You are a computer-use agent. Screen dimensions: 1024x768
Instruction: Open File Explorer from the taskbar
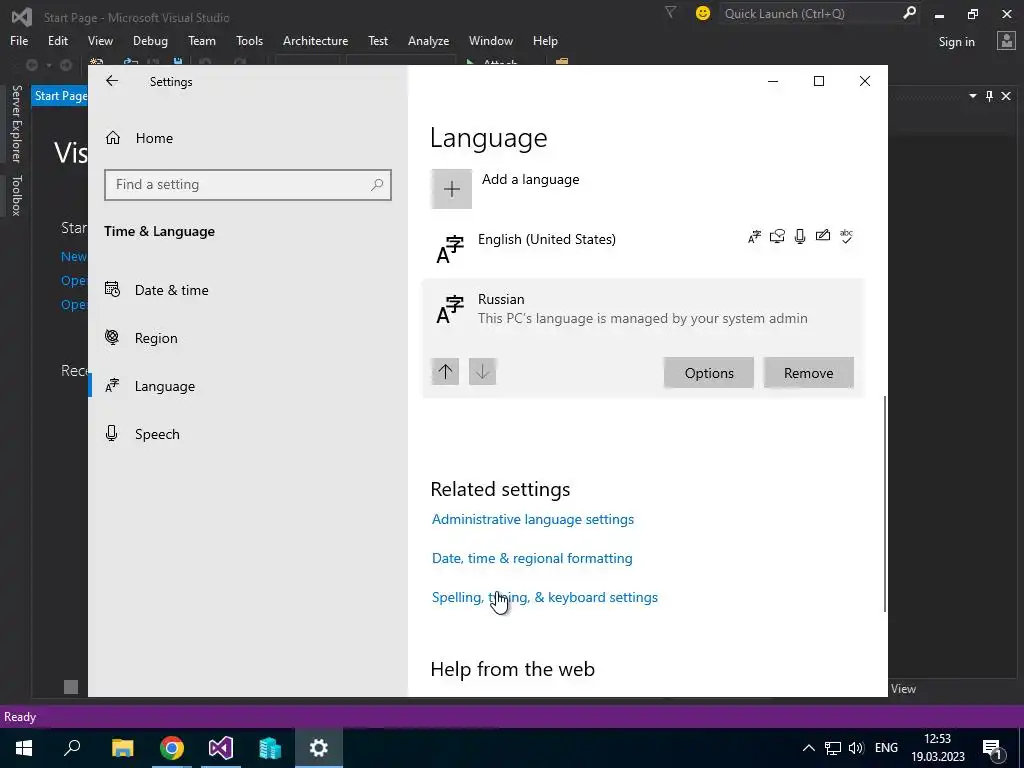click(x=122, y=748)
